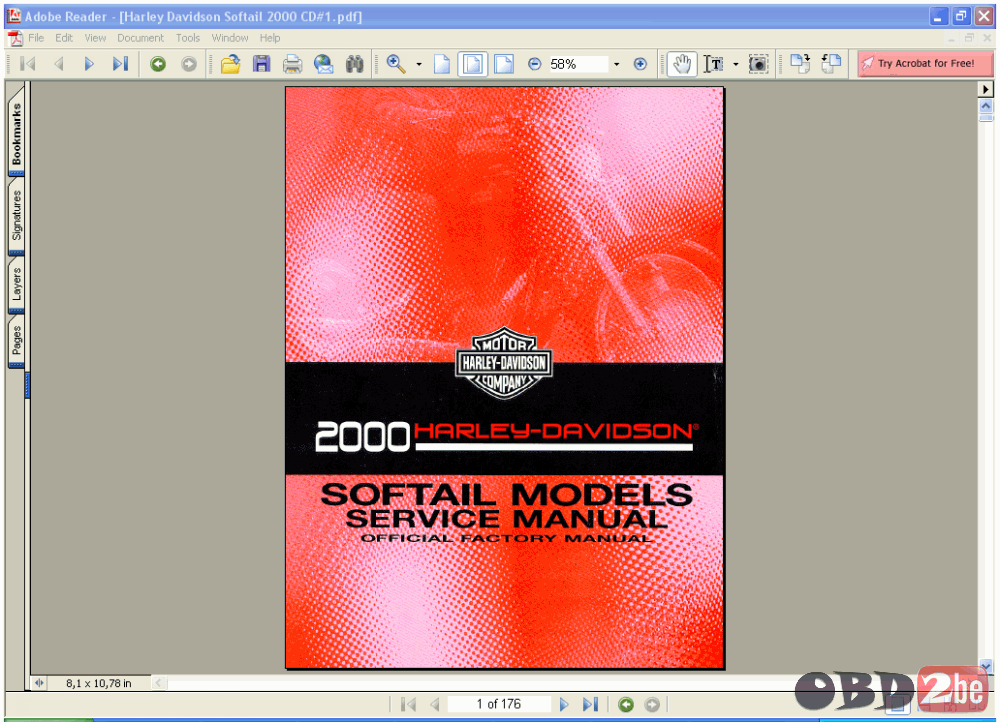This screenshot has height=722, width=1000.
Task: Click previous view green arrow in bottom bar
Action: click(626, 704)
